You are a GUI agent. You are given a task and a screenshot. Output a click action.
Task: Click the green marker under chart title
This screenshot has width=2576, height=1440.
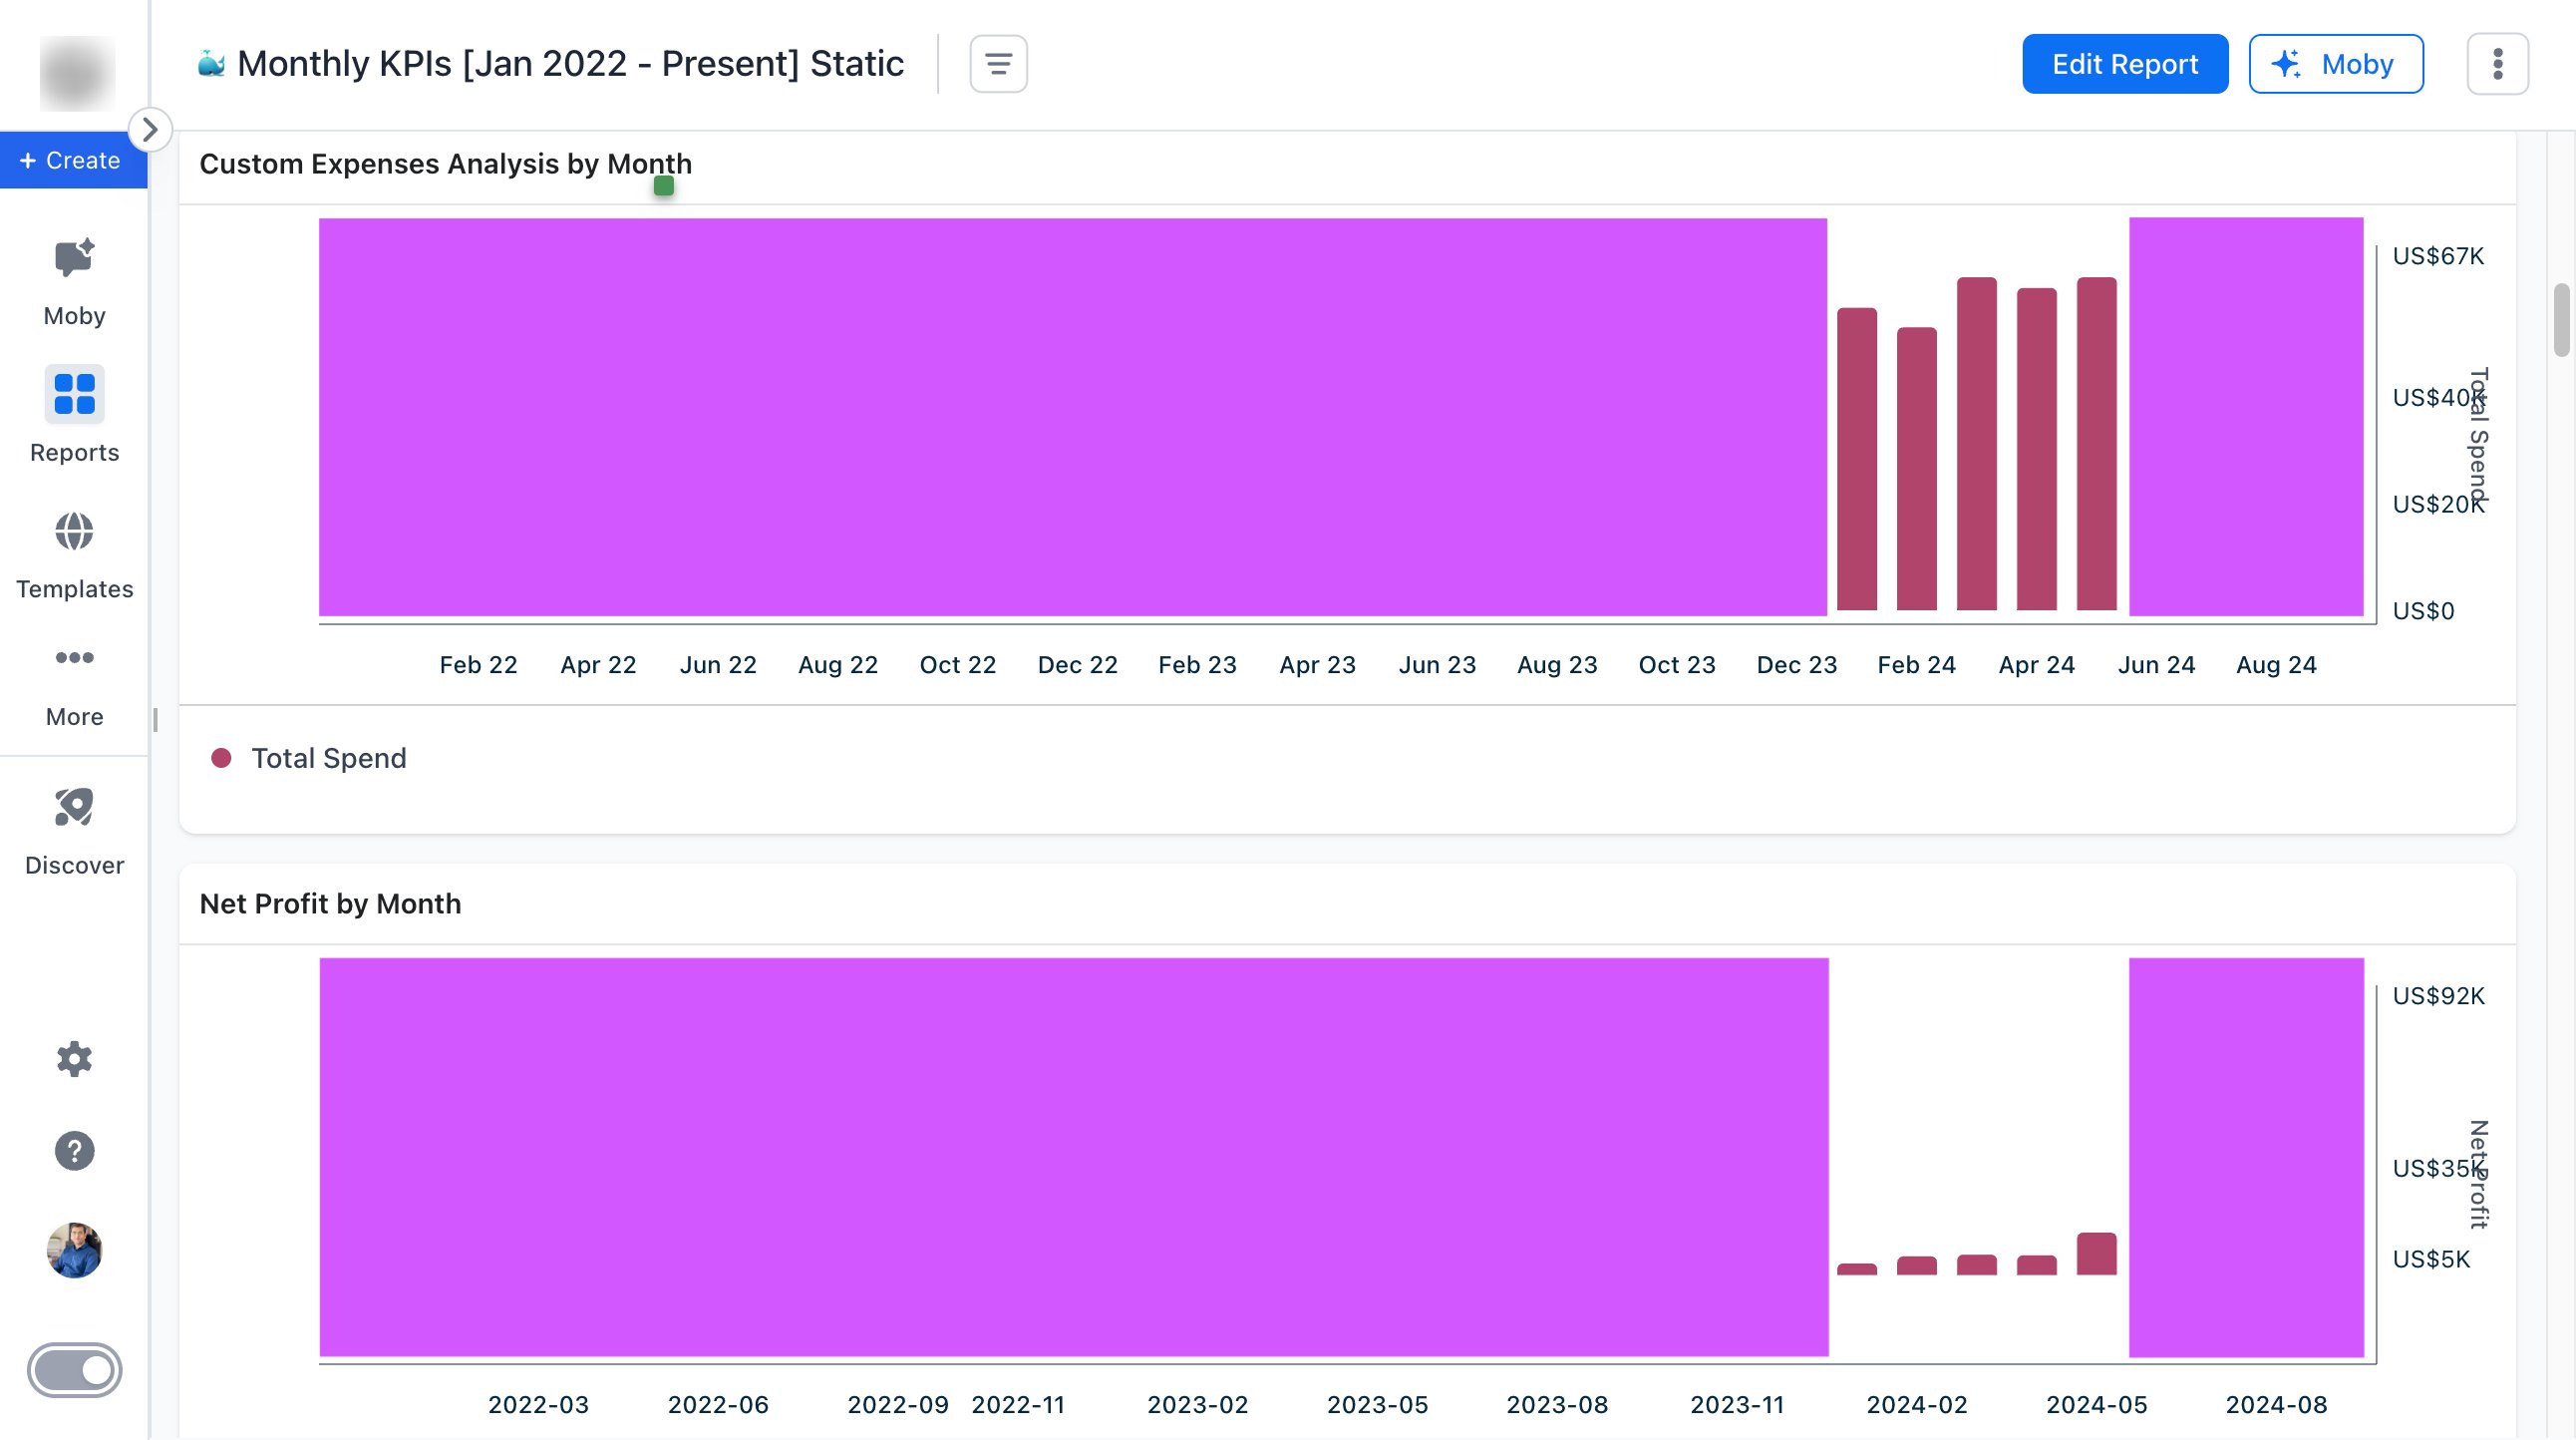coord(664,186)
